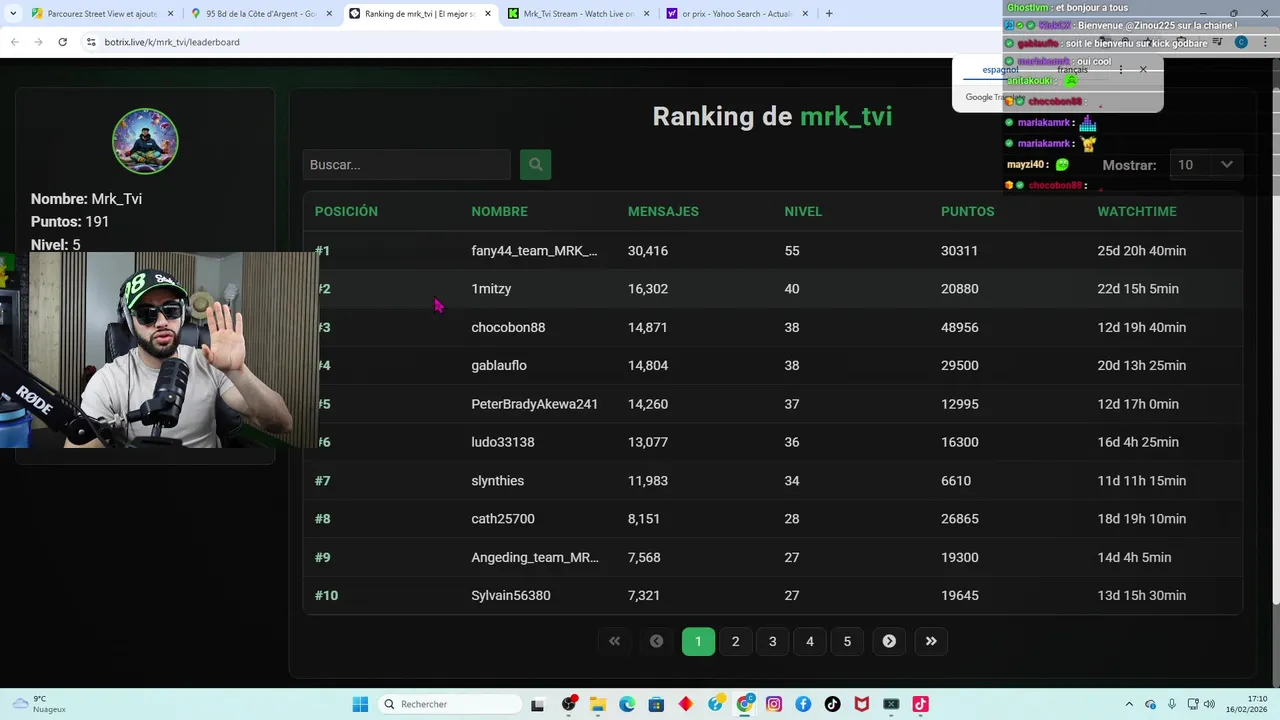The width and height of the screenshot is (1280, 720).
Task: Open the site information icon in address bar
Action: point(91,42)
